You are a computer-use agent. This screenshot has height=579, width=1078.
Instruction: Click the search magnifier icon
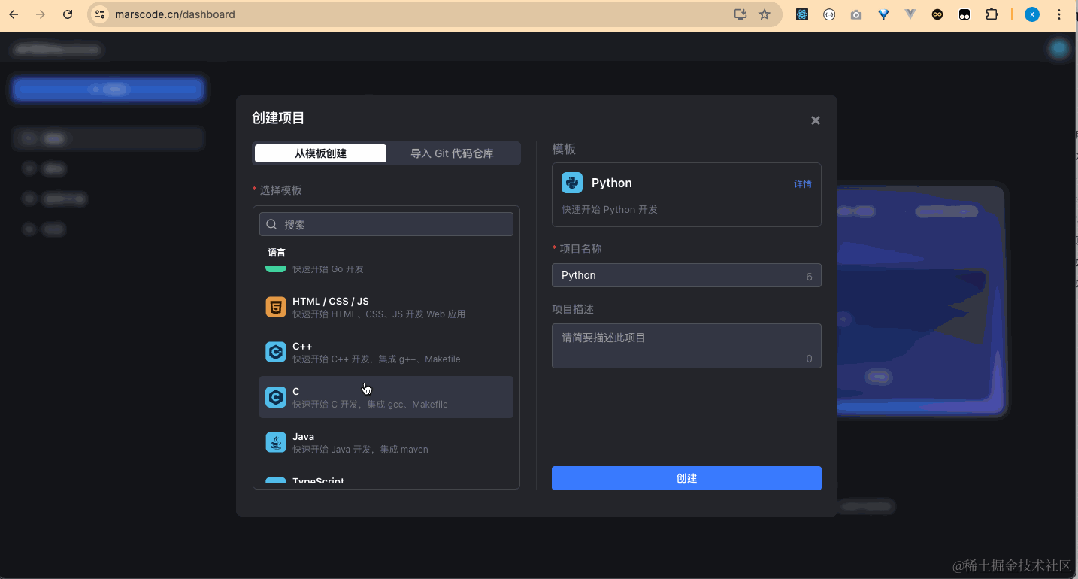272,224
